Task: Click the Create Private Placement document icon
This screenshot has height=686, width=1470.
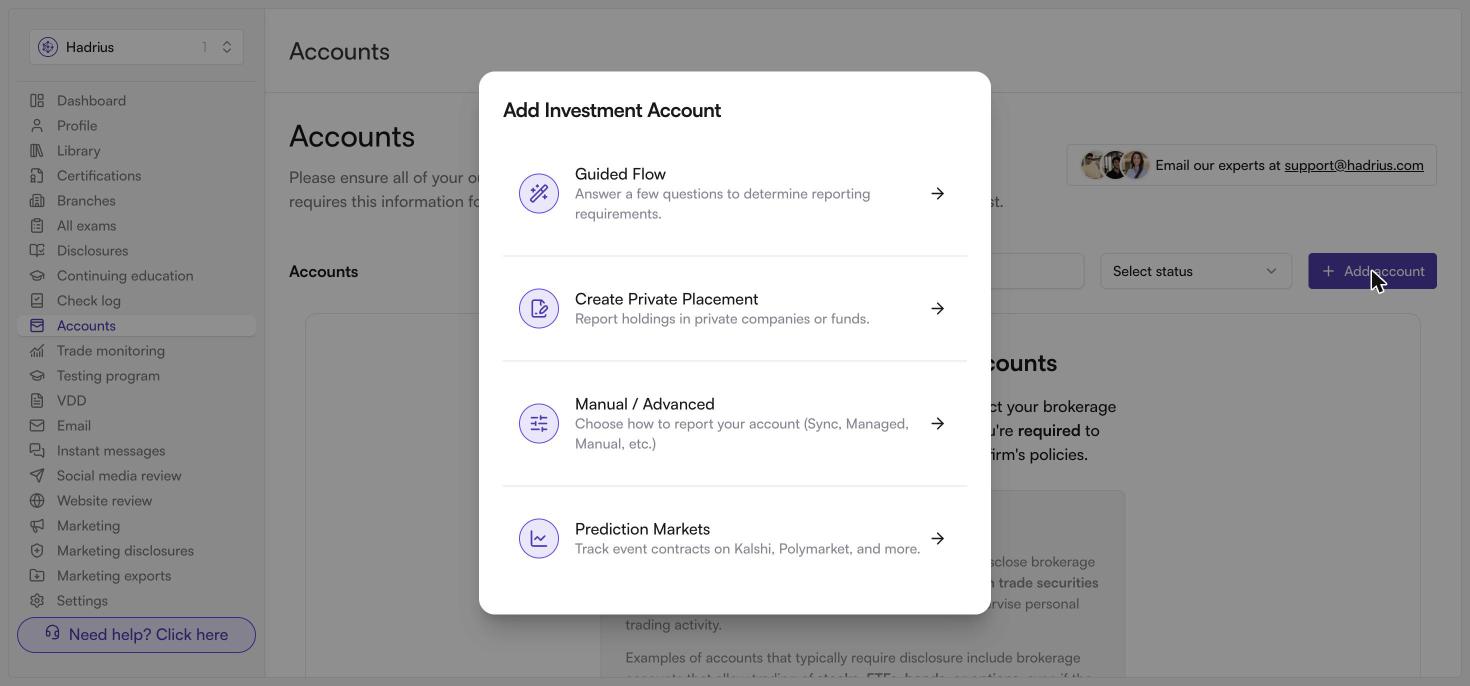Action: [539, 309]
